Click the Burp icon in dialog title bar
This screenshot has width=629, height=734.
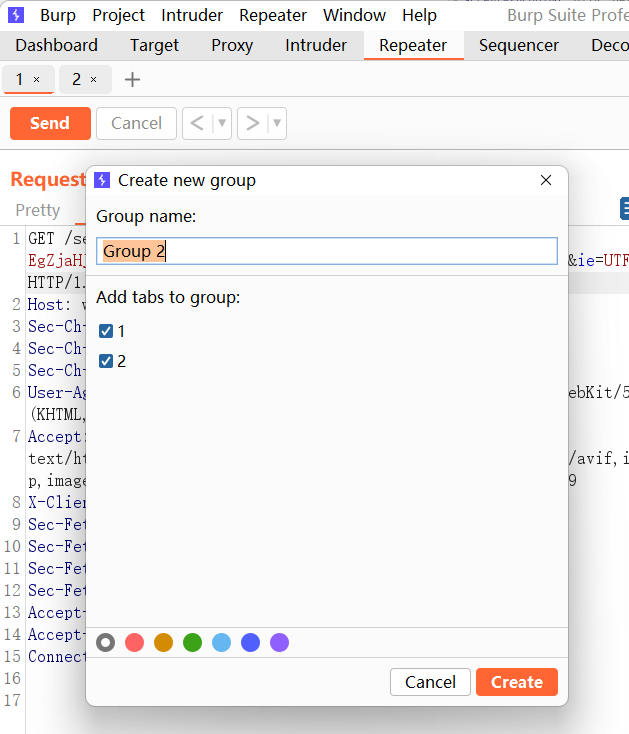point(102,180)
